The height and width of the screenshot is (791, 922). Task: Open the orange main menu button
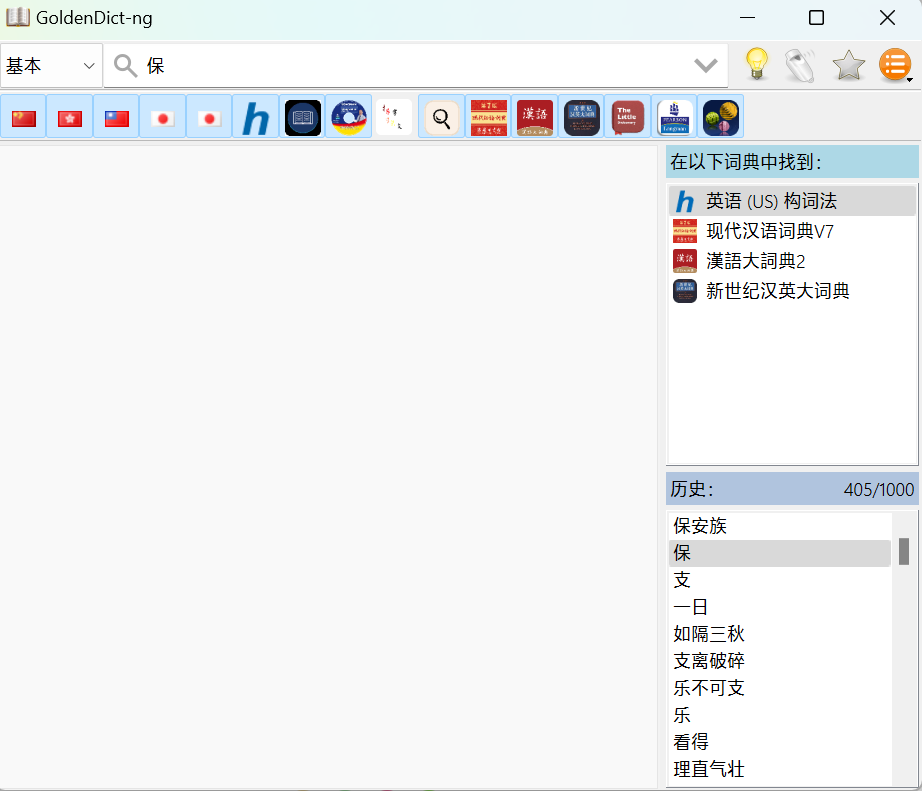tap(895, 65)
